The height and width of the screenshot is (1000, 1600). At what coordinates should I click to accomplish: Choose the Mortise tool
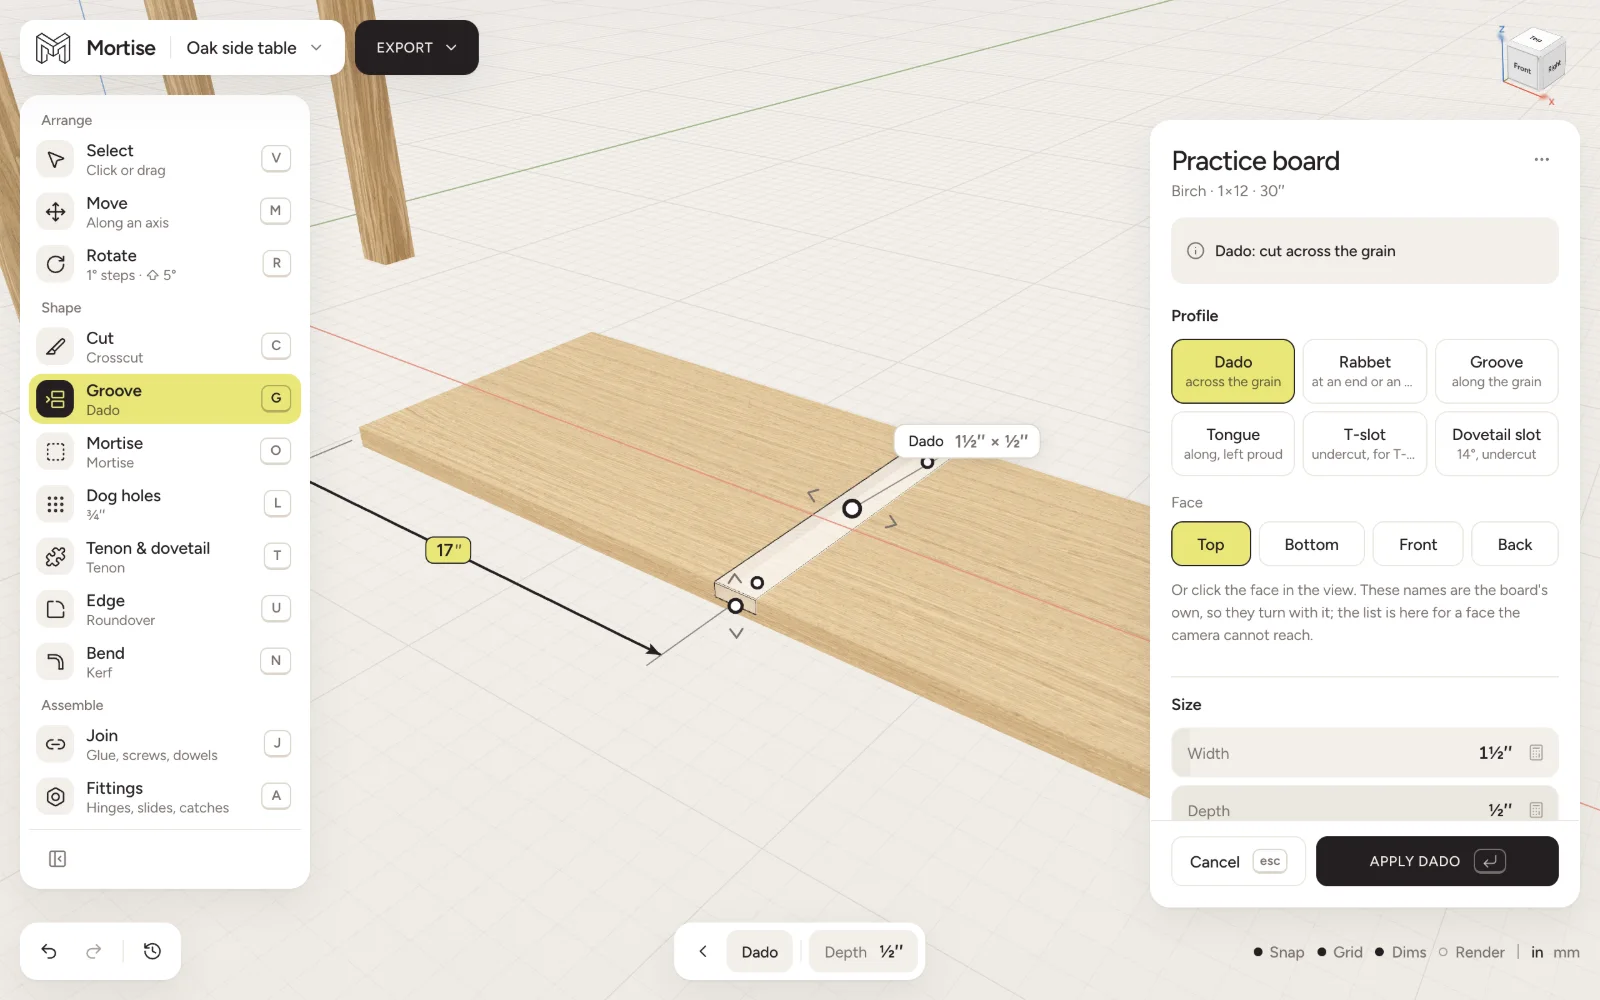coord(165,452)
